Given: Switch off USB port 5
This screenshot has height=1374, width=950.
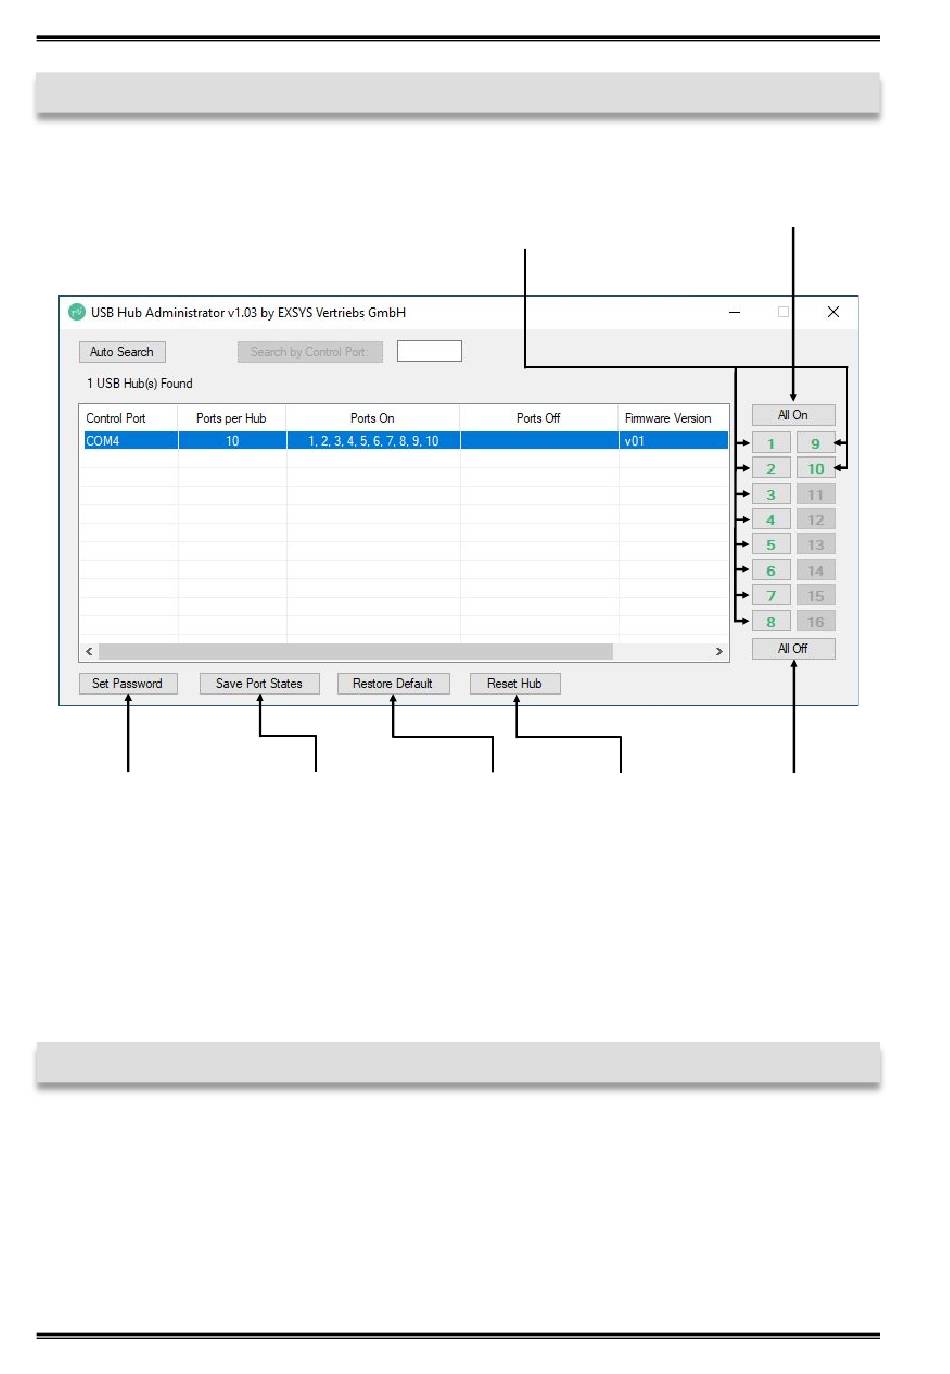Looking at the screenshot, I should 771,545.
